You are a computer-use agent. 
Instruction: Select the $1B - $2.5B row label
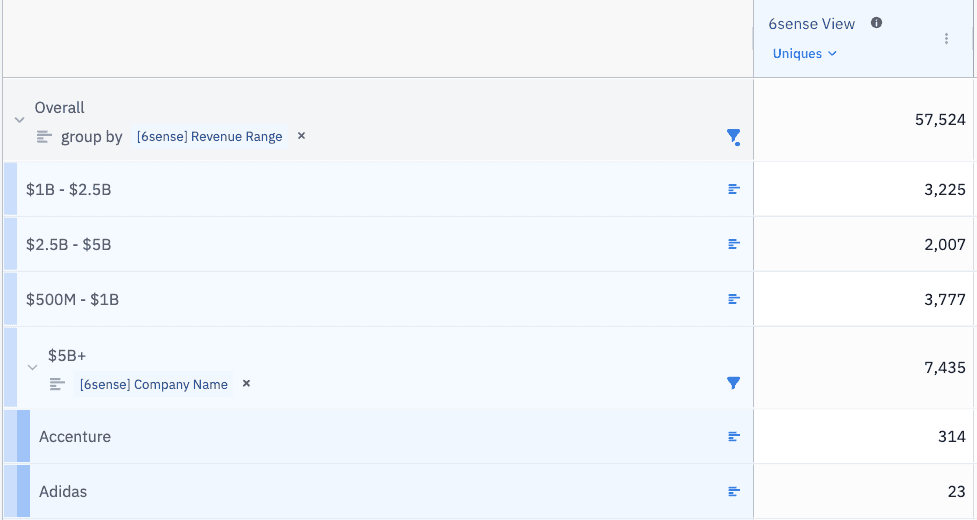pyautogui.click(x=69, y=189)
